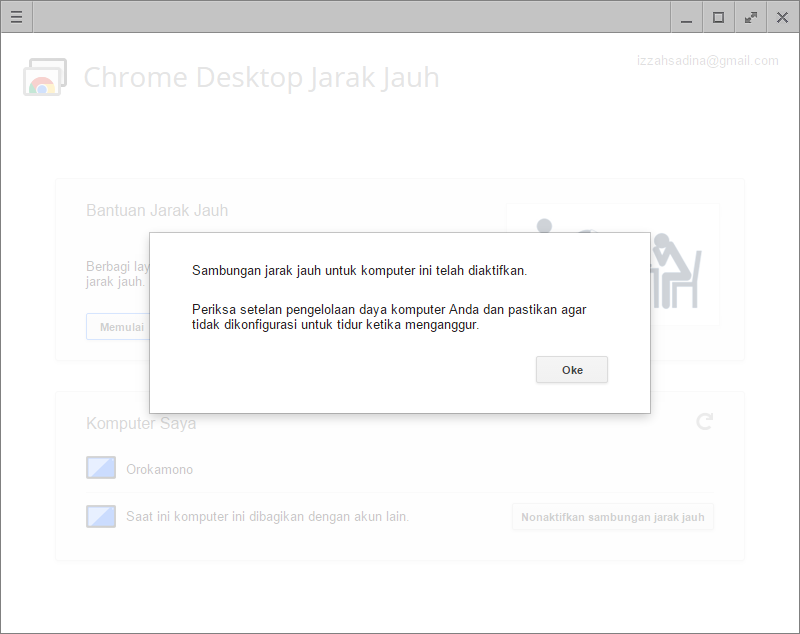Refresh the Komputer Saya list icon
The image size is (800, 634).
tap(705, 421)
